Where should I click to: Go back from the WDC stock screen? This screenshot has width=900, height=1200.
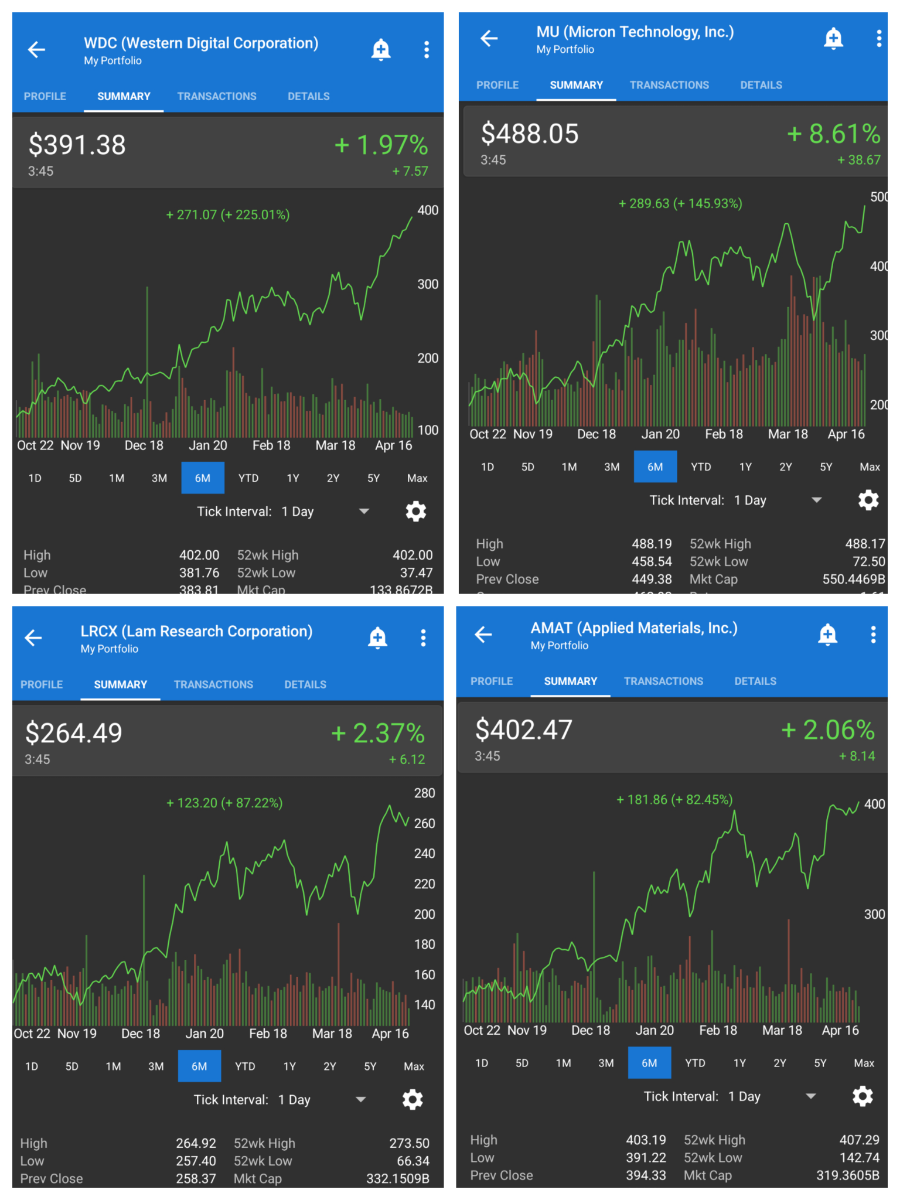[37, 50]
